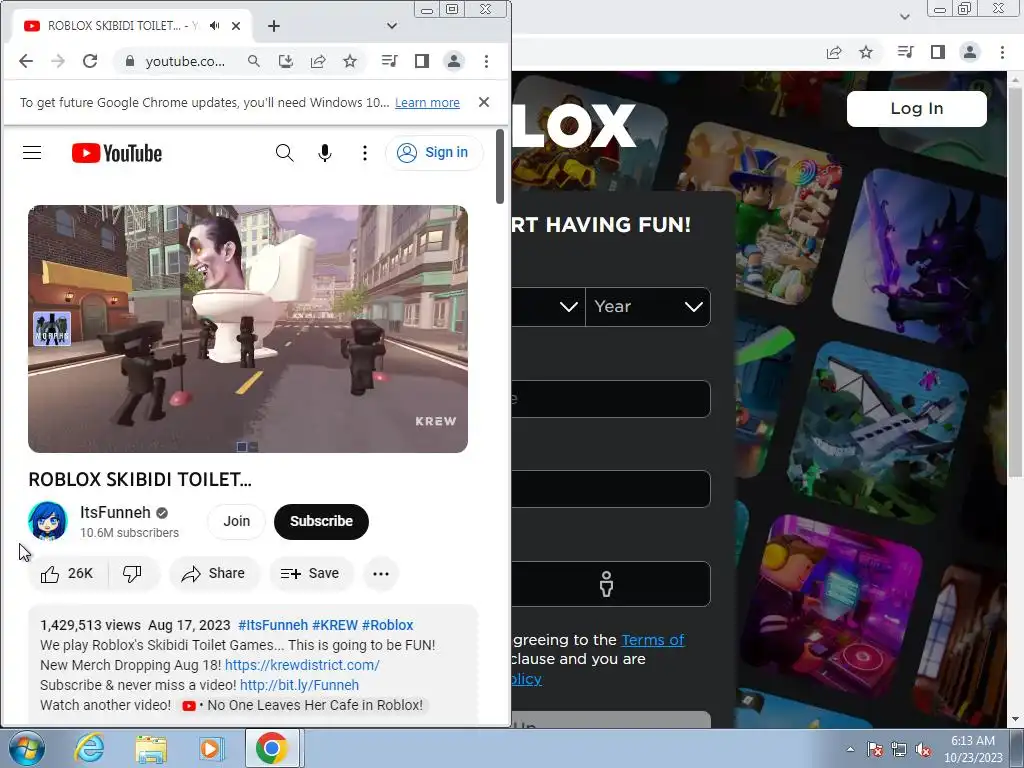Open YouTube settings three-dot menu
The width and height of the screenshot is (1024, 768).
364,153
